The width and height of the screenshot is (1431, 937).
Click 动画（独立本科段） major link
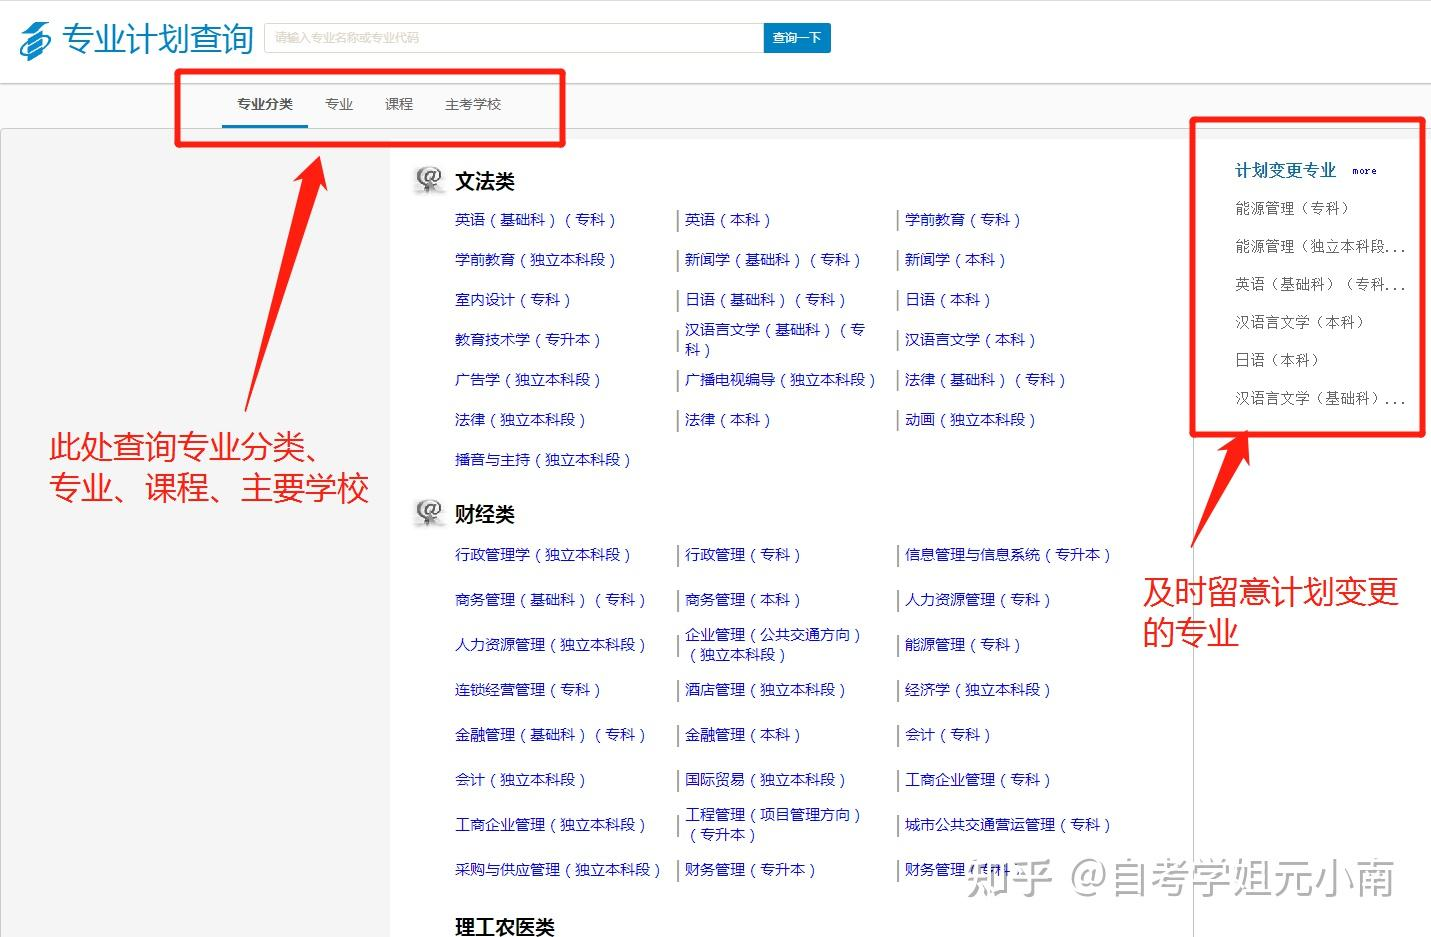click(970, 420)
